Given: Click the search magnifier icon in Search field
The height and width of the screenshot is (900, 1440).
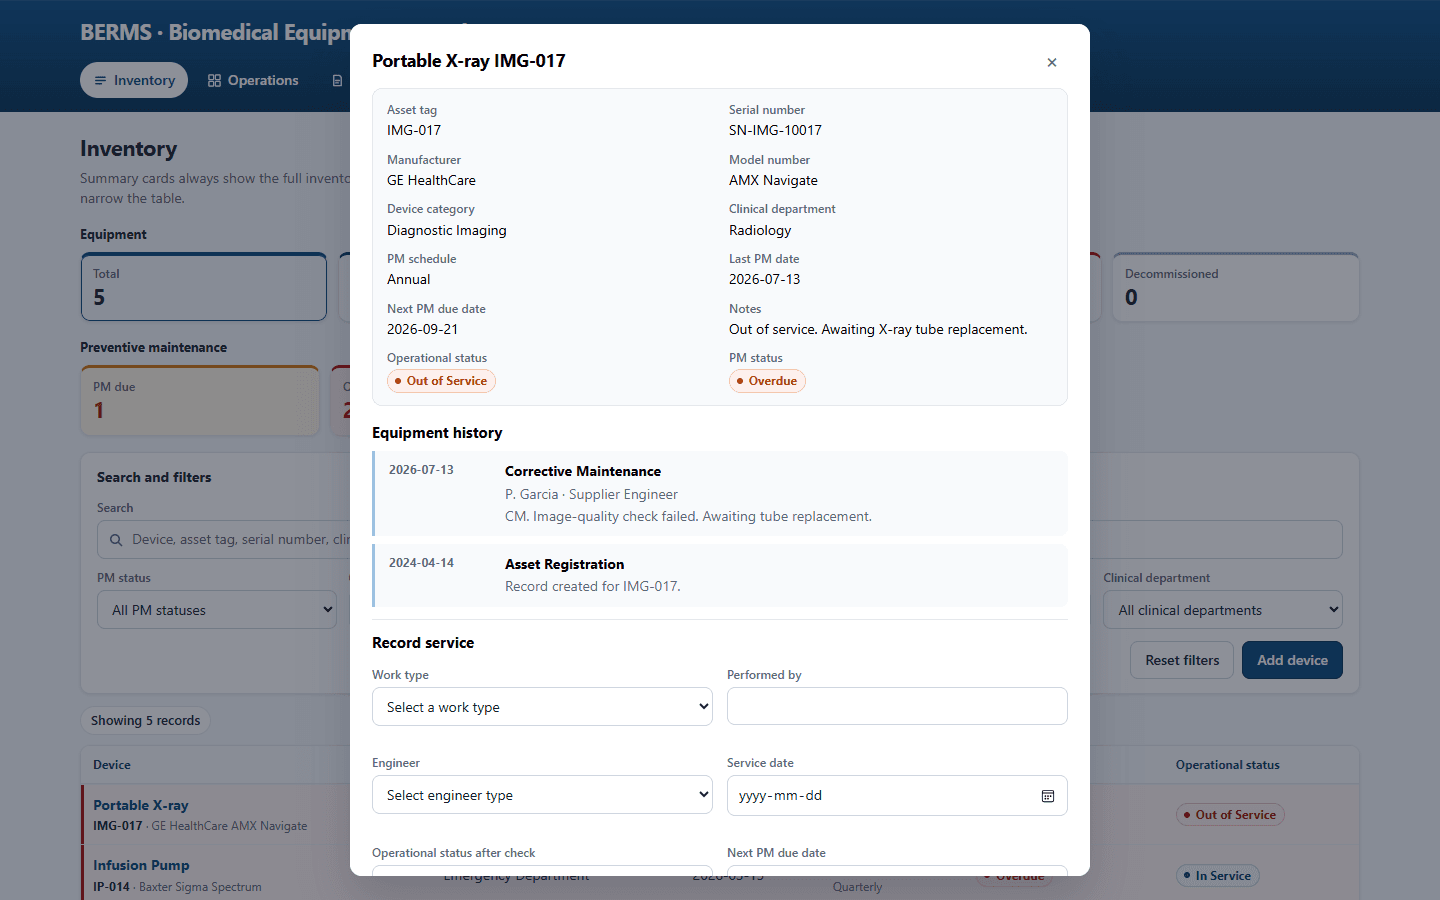Looking at the screenshot, I should [x=116, y=540].
